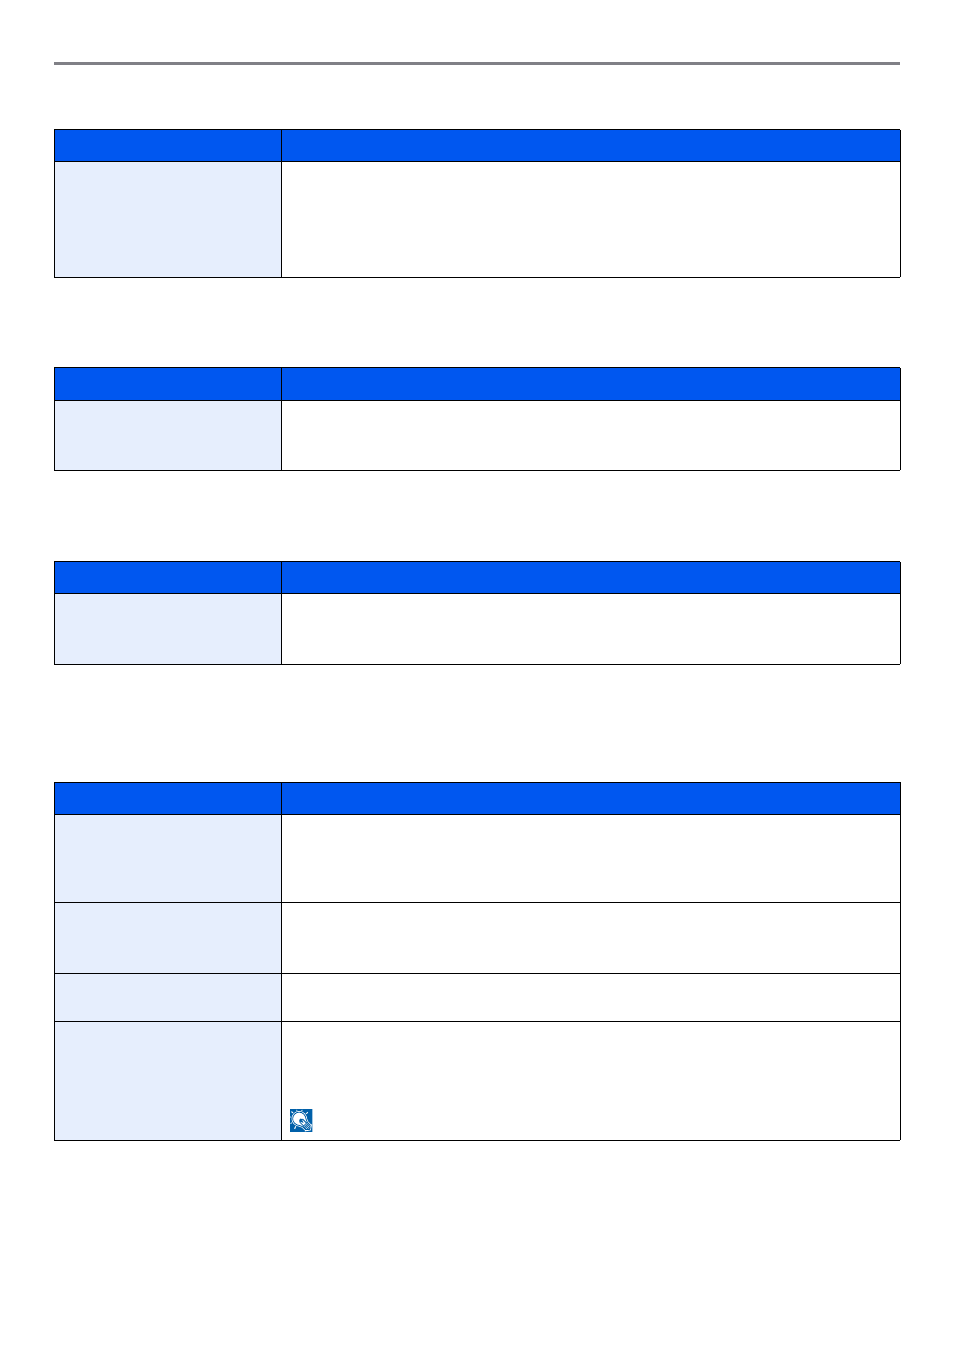Click the fourth table's second-row light-blue cell
Image resolution: width=954 pixels, height=1350 pixels.
pyautogui.click(x=168, y=938)
